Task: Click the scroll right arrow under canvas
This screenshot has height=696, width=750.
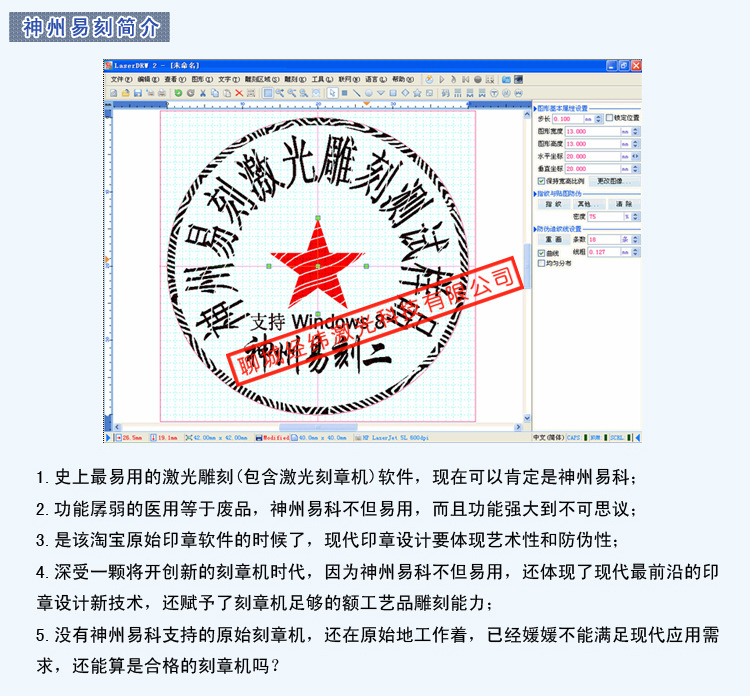Action: tap(518, 427)
